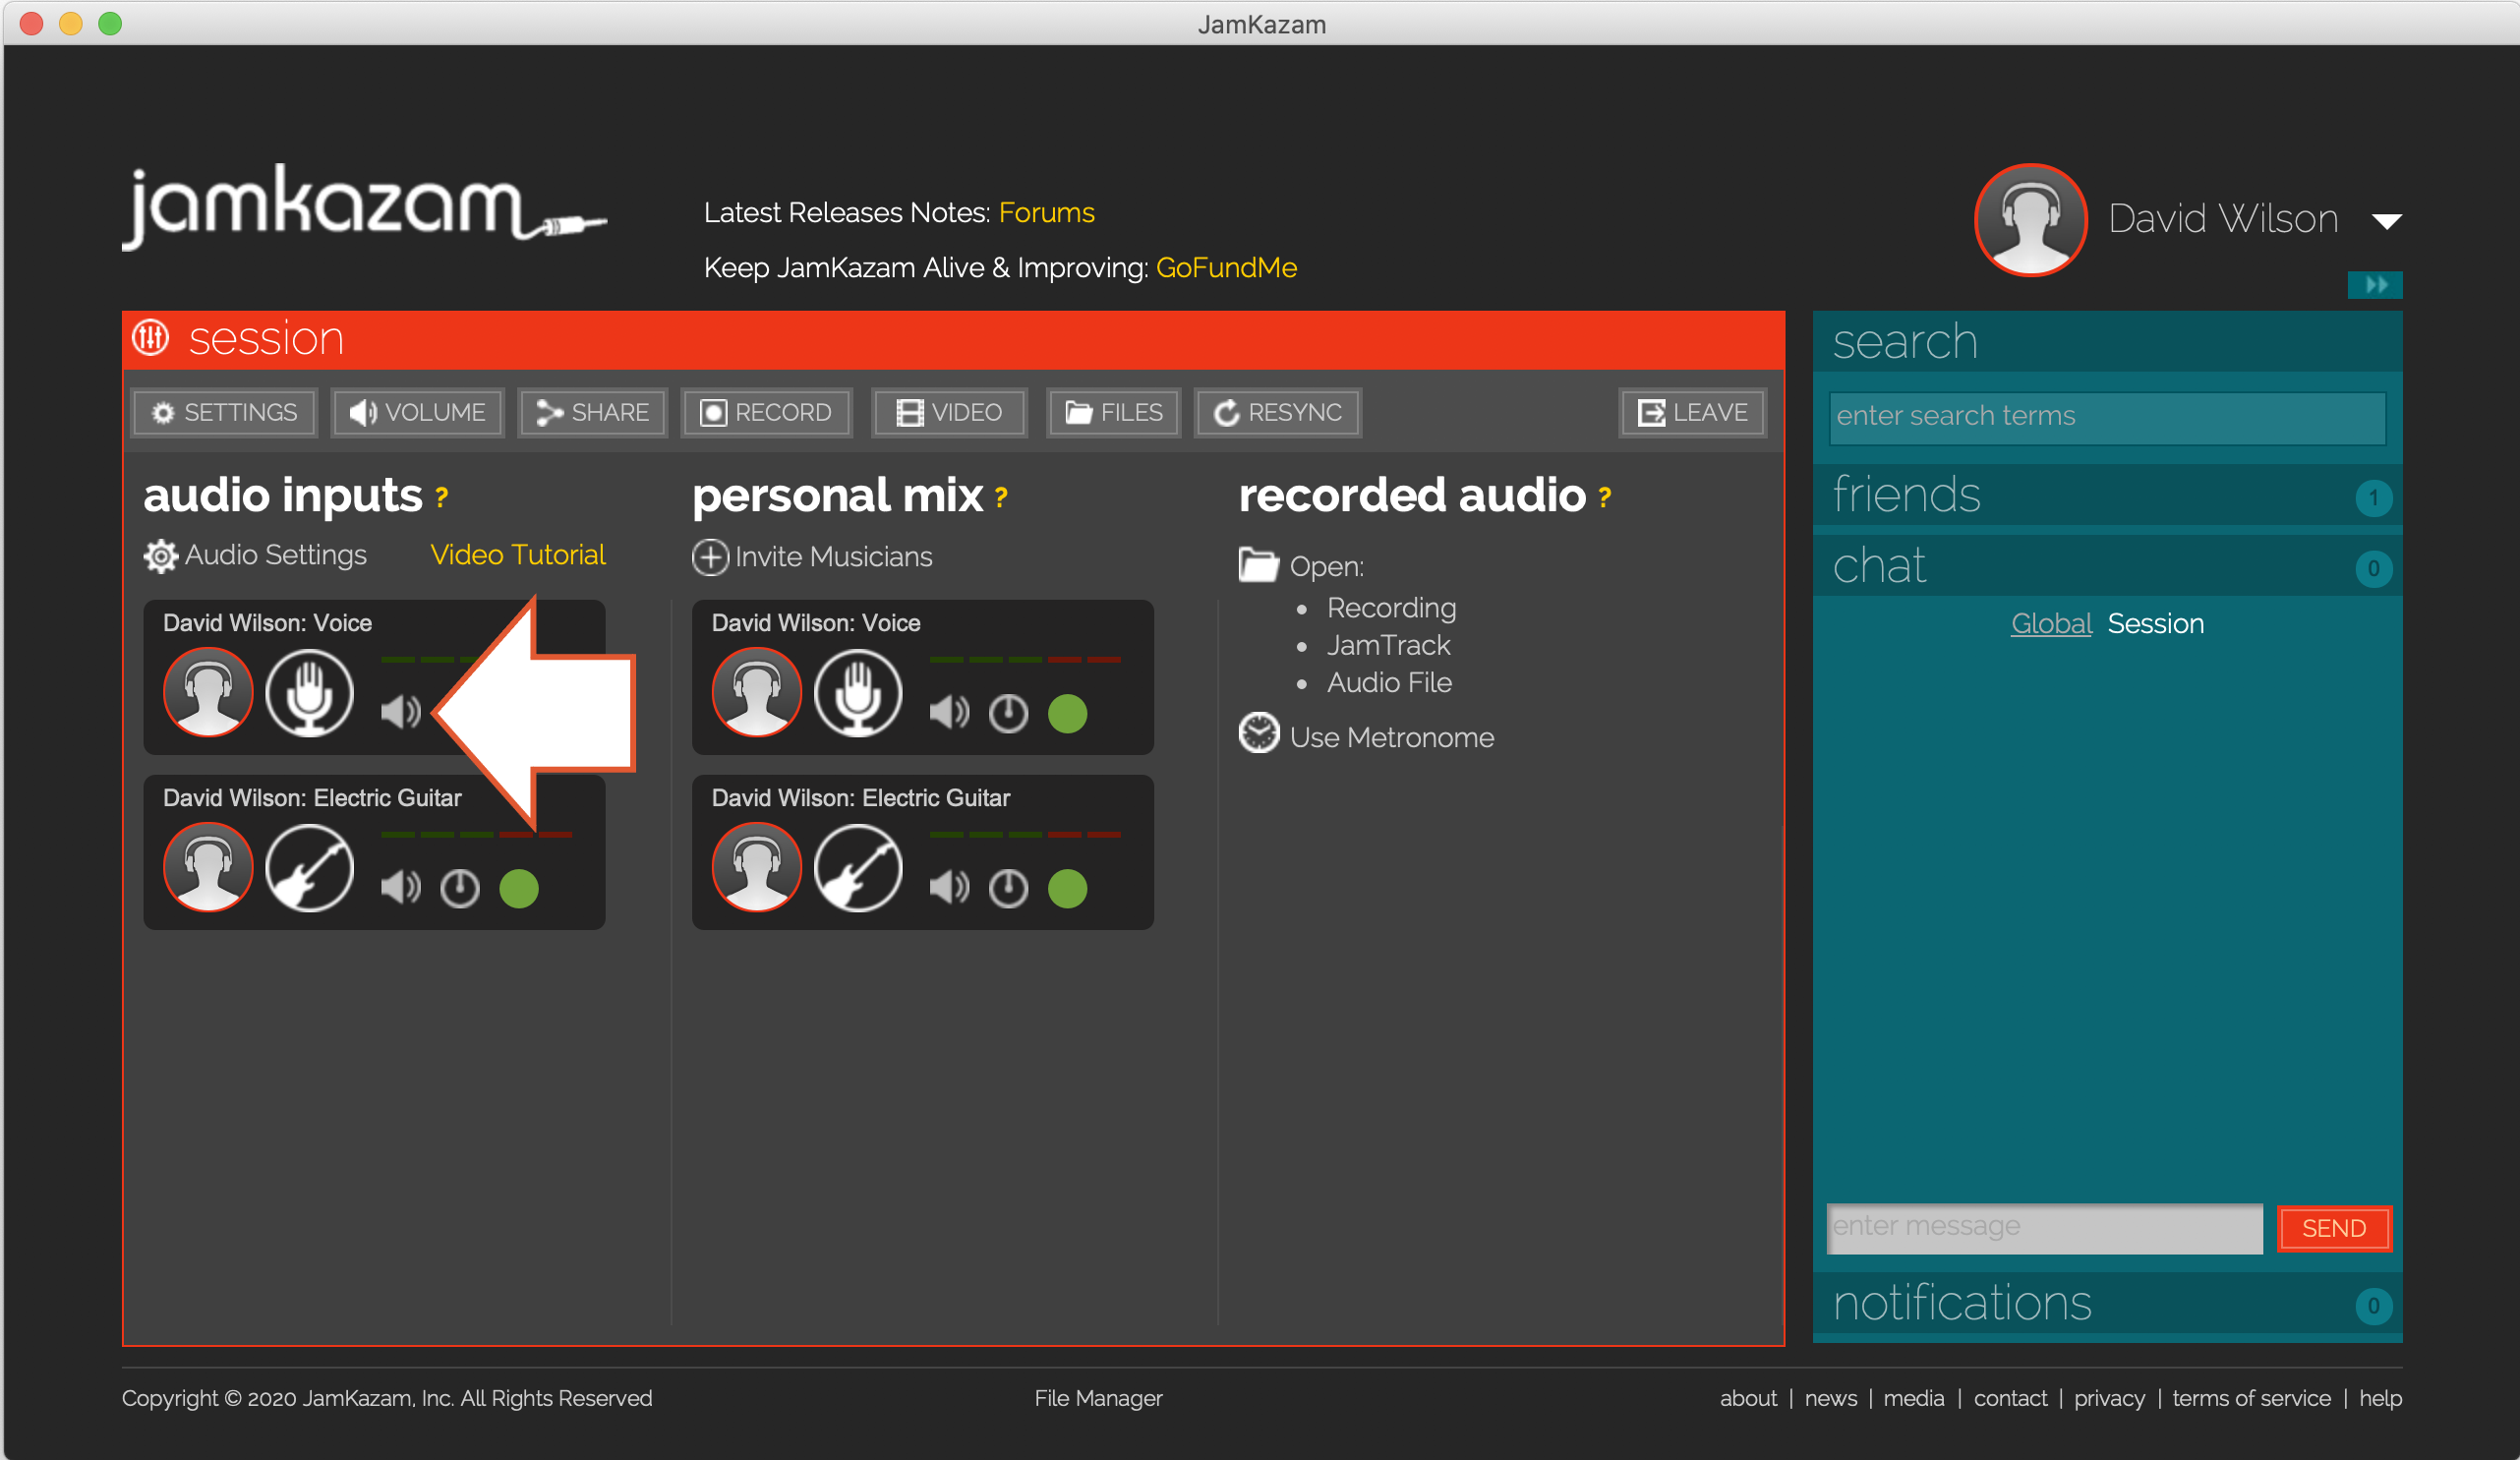This screenshot has width=2520, height=1460.
Task: Click the Electric Guitar instrument icon in personal mix
Action: 857,867
